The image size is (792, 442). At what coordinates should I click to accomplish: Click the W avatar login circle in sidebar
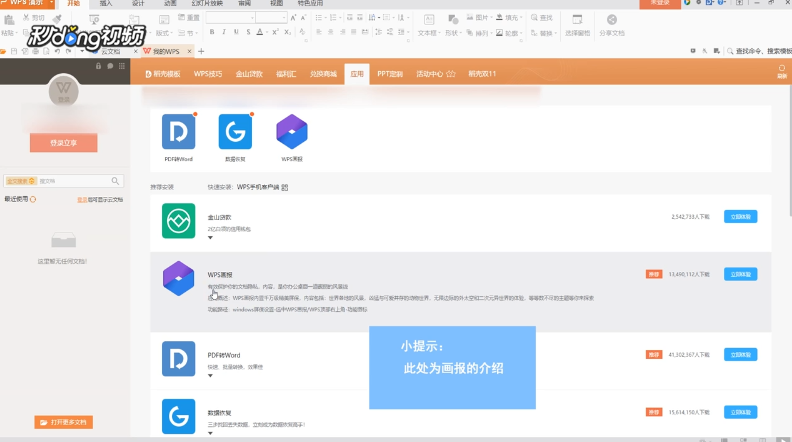point(64,91)
